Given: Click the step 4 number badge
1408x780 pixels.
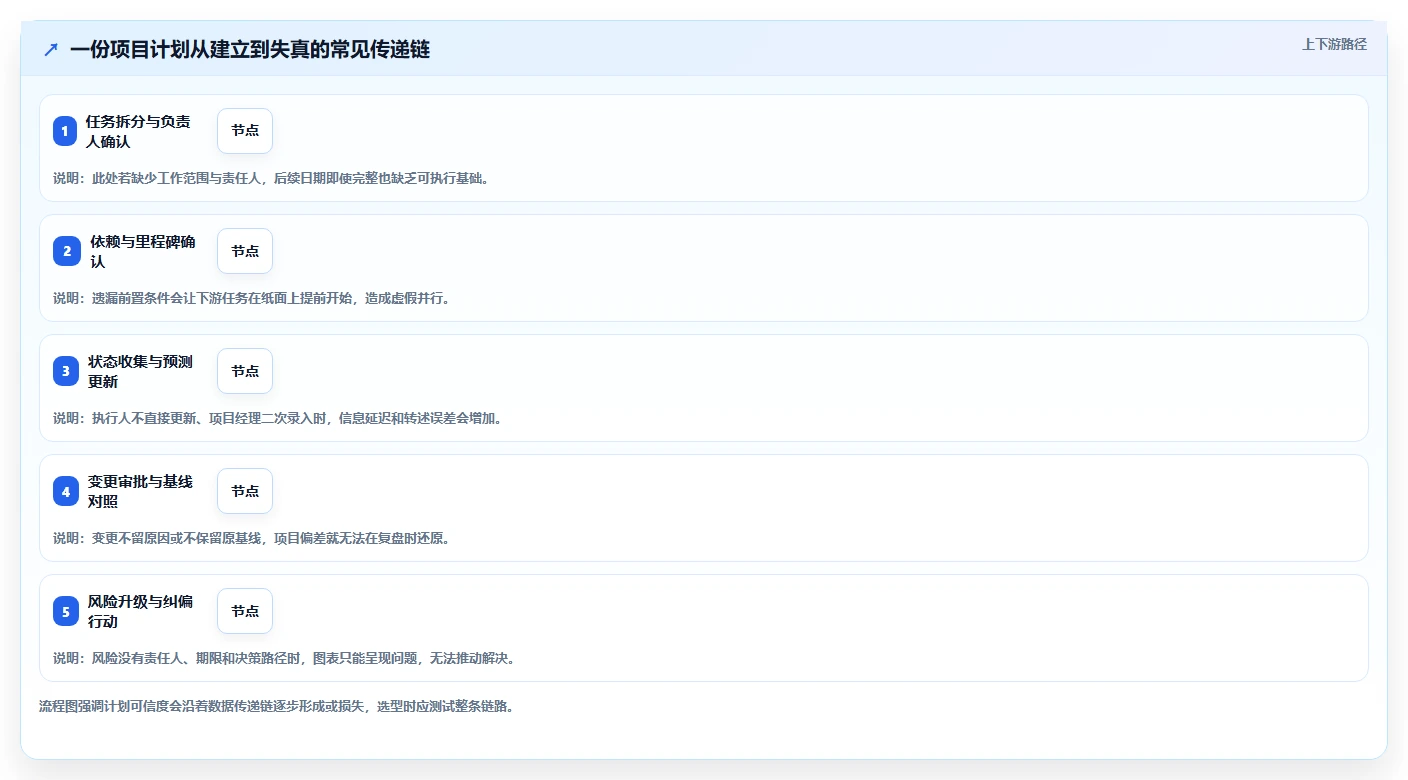Looking at the screenshot, I should [65, 491].
